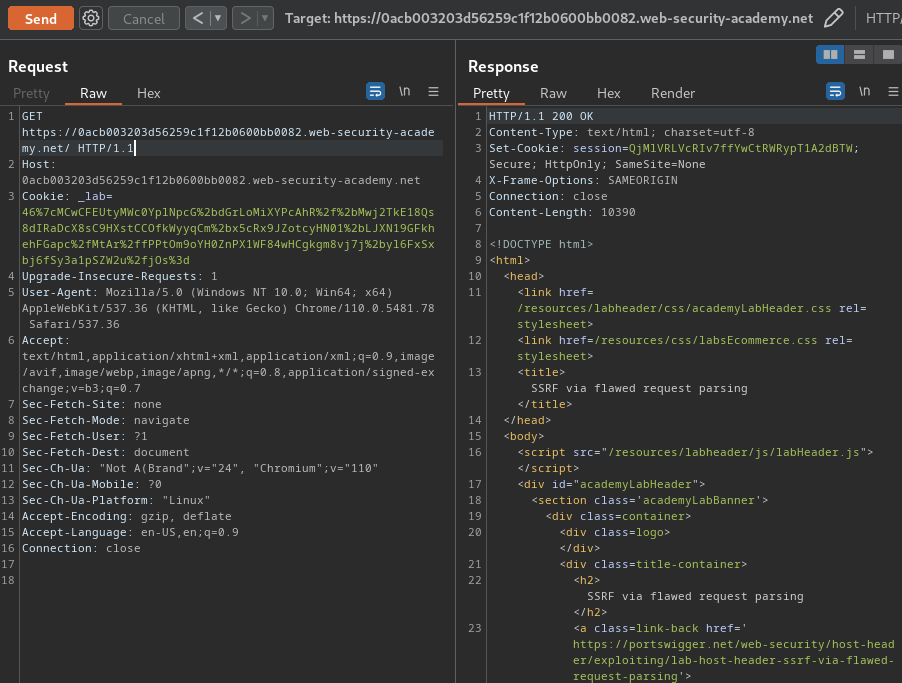Click the portswigger.net link-back href
The height and width of the screenshot is (683, 902).
click(x=733, y=661)
